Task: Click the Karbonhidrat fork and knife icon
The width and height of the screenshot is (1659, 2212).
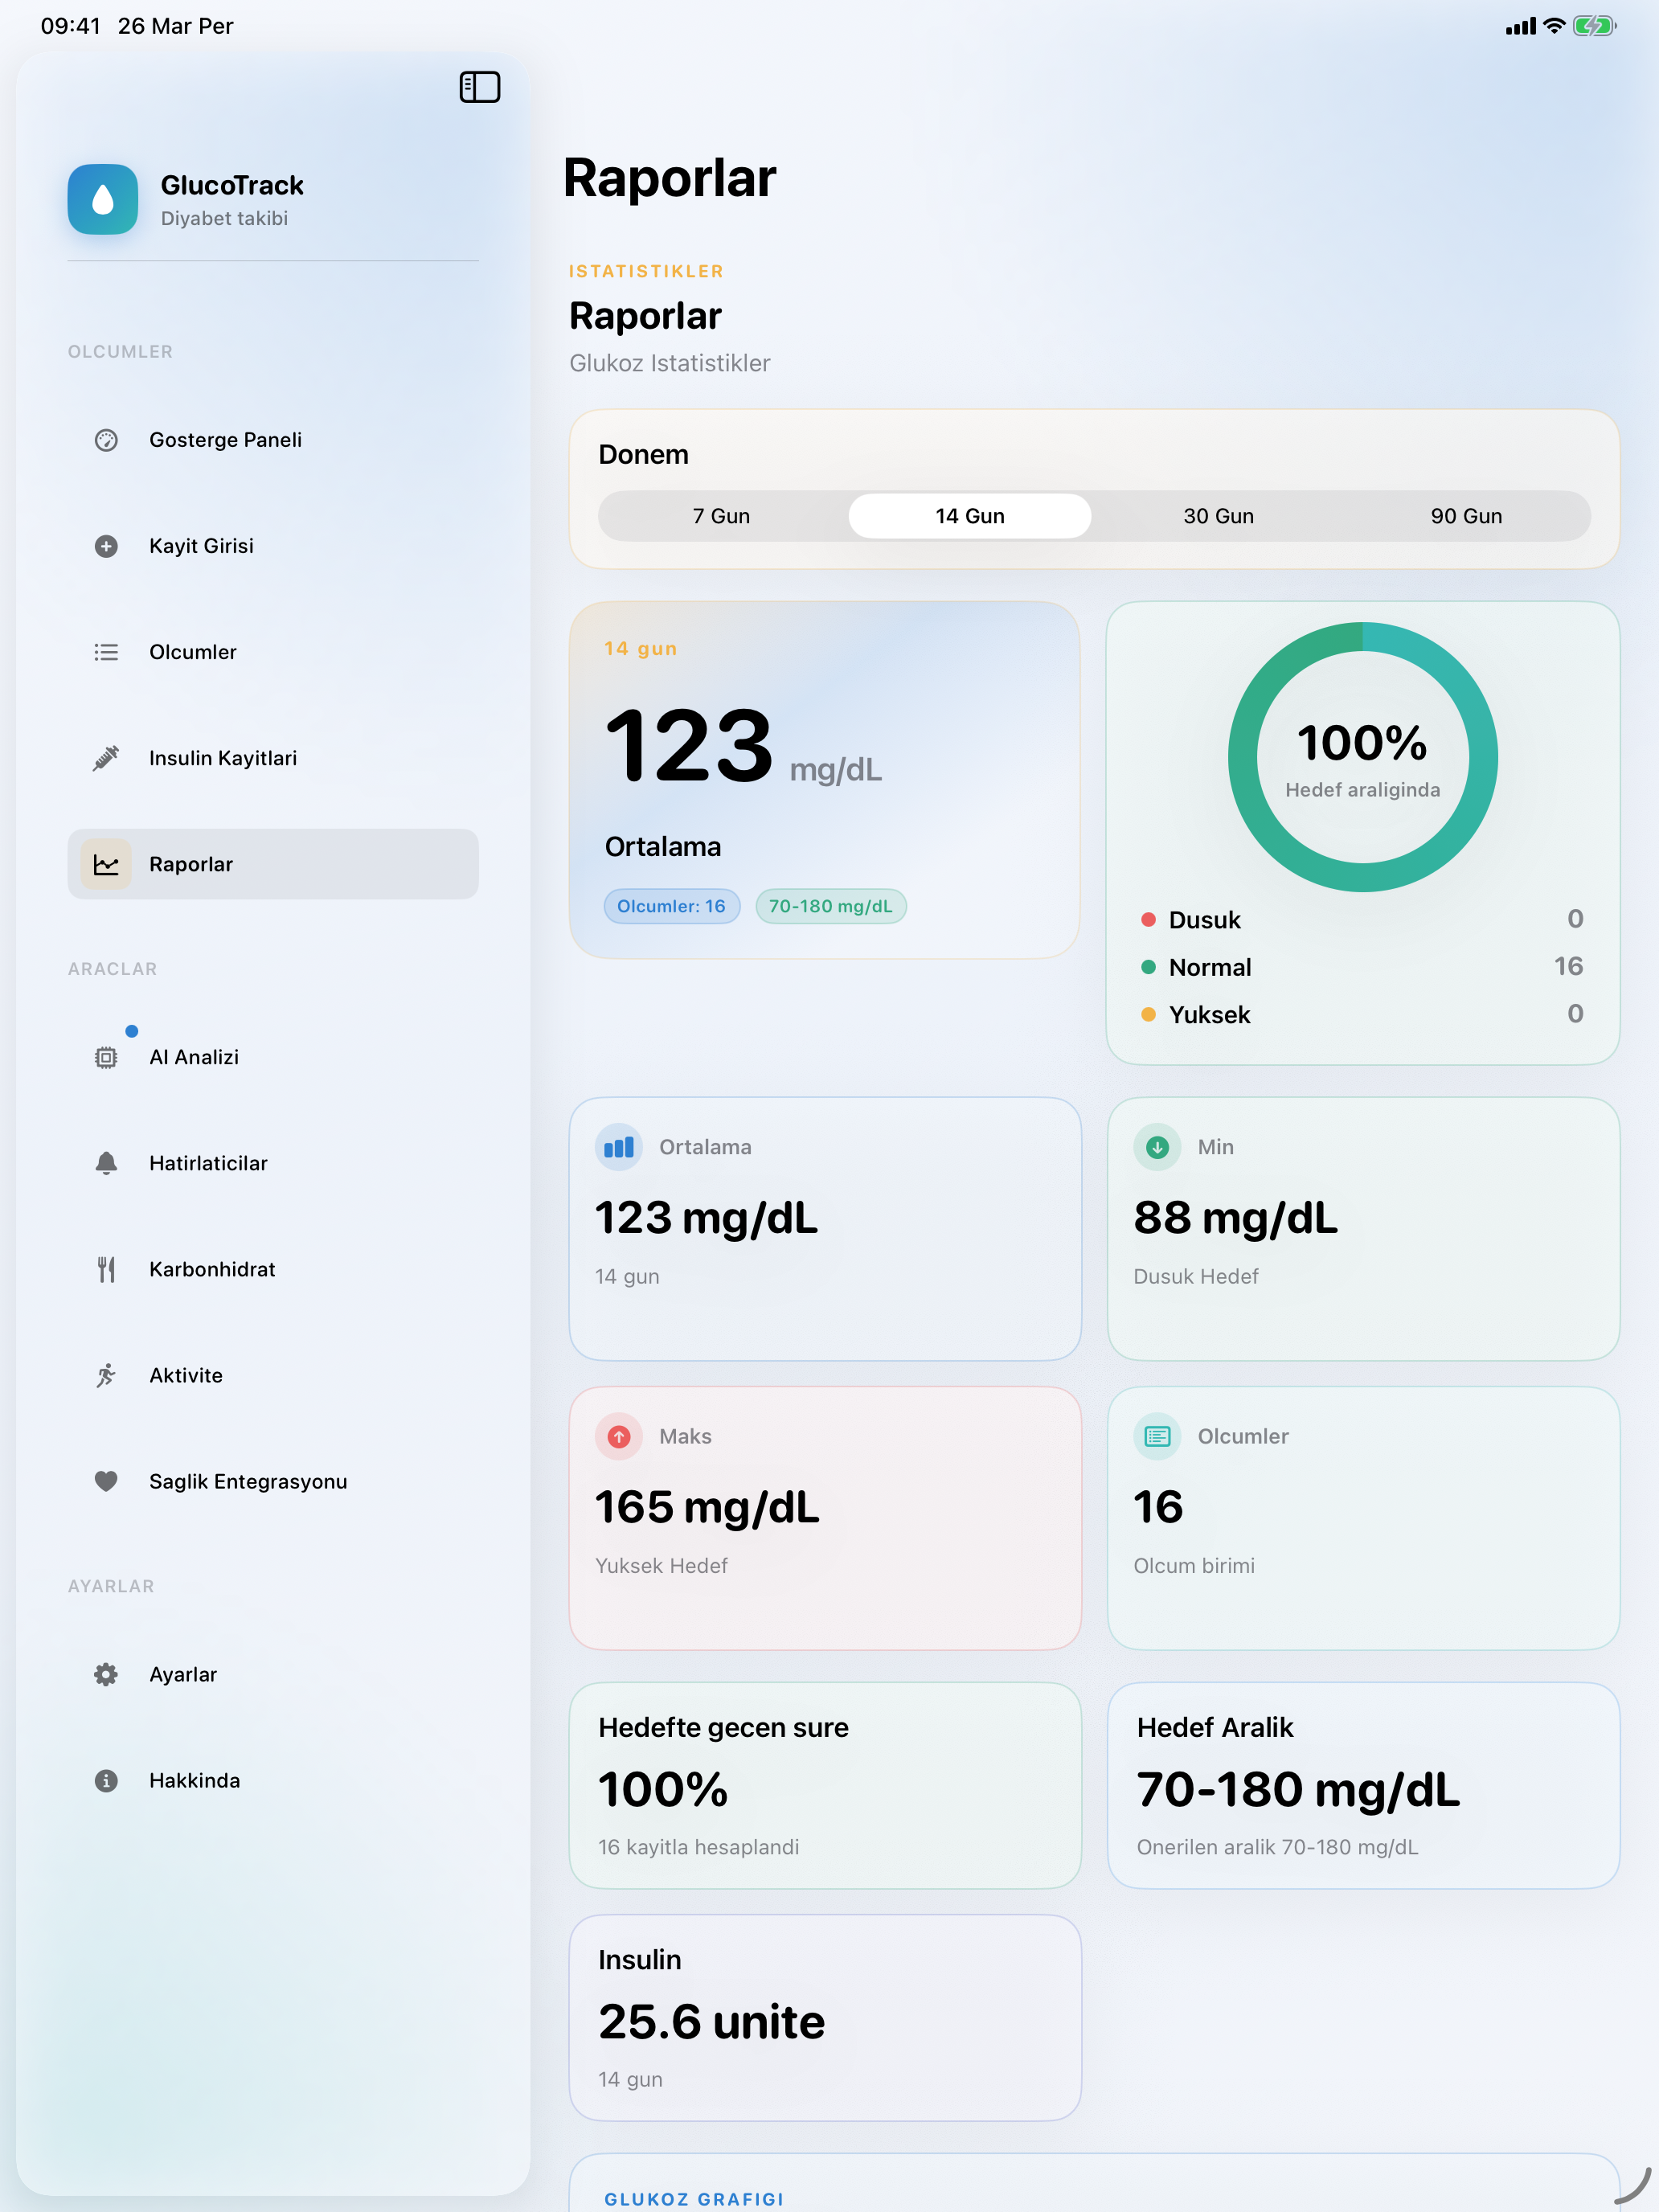Action: click(106, 1269)
